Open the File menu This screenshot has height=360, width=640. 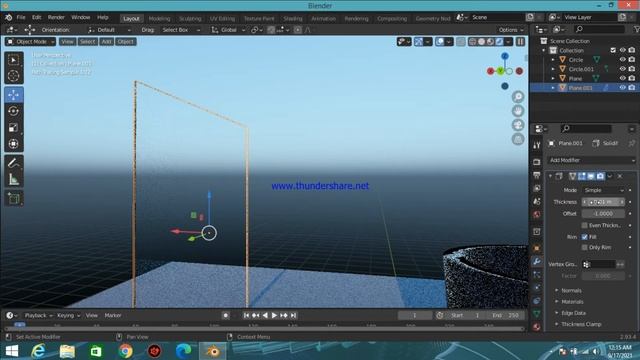point(21,18)
